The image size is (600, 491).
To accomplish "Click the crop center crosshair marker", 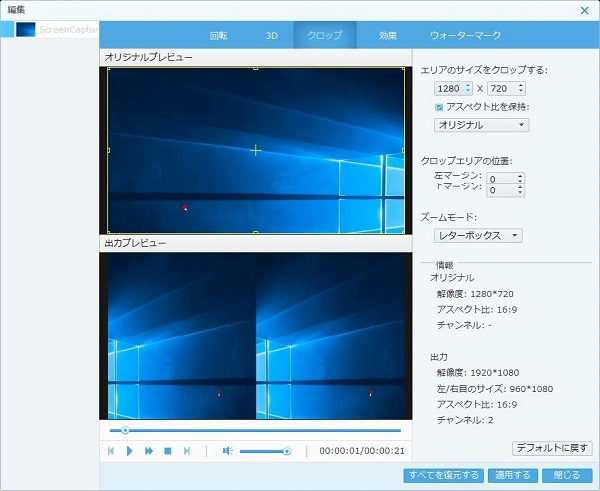I will pos(256,150).
